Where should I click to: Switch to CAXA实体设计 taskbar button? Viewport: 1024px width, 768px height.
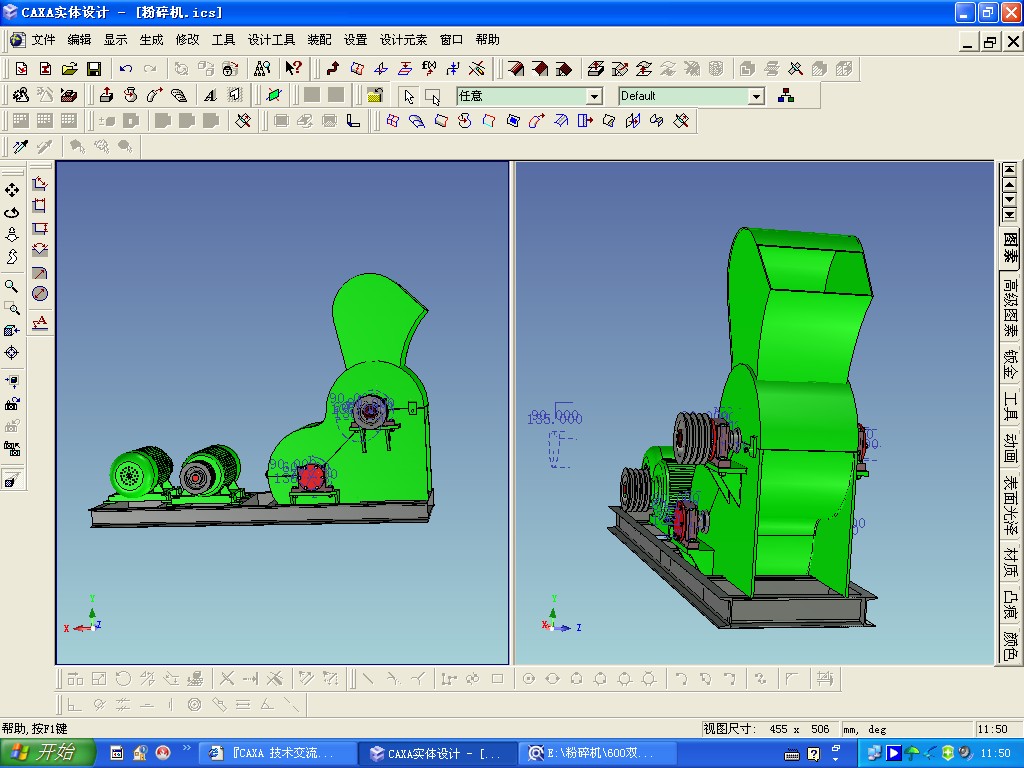(x=437, y=753)
